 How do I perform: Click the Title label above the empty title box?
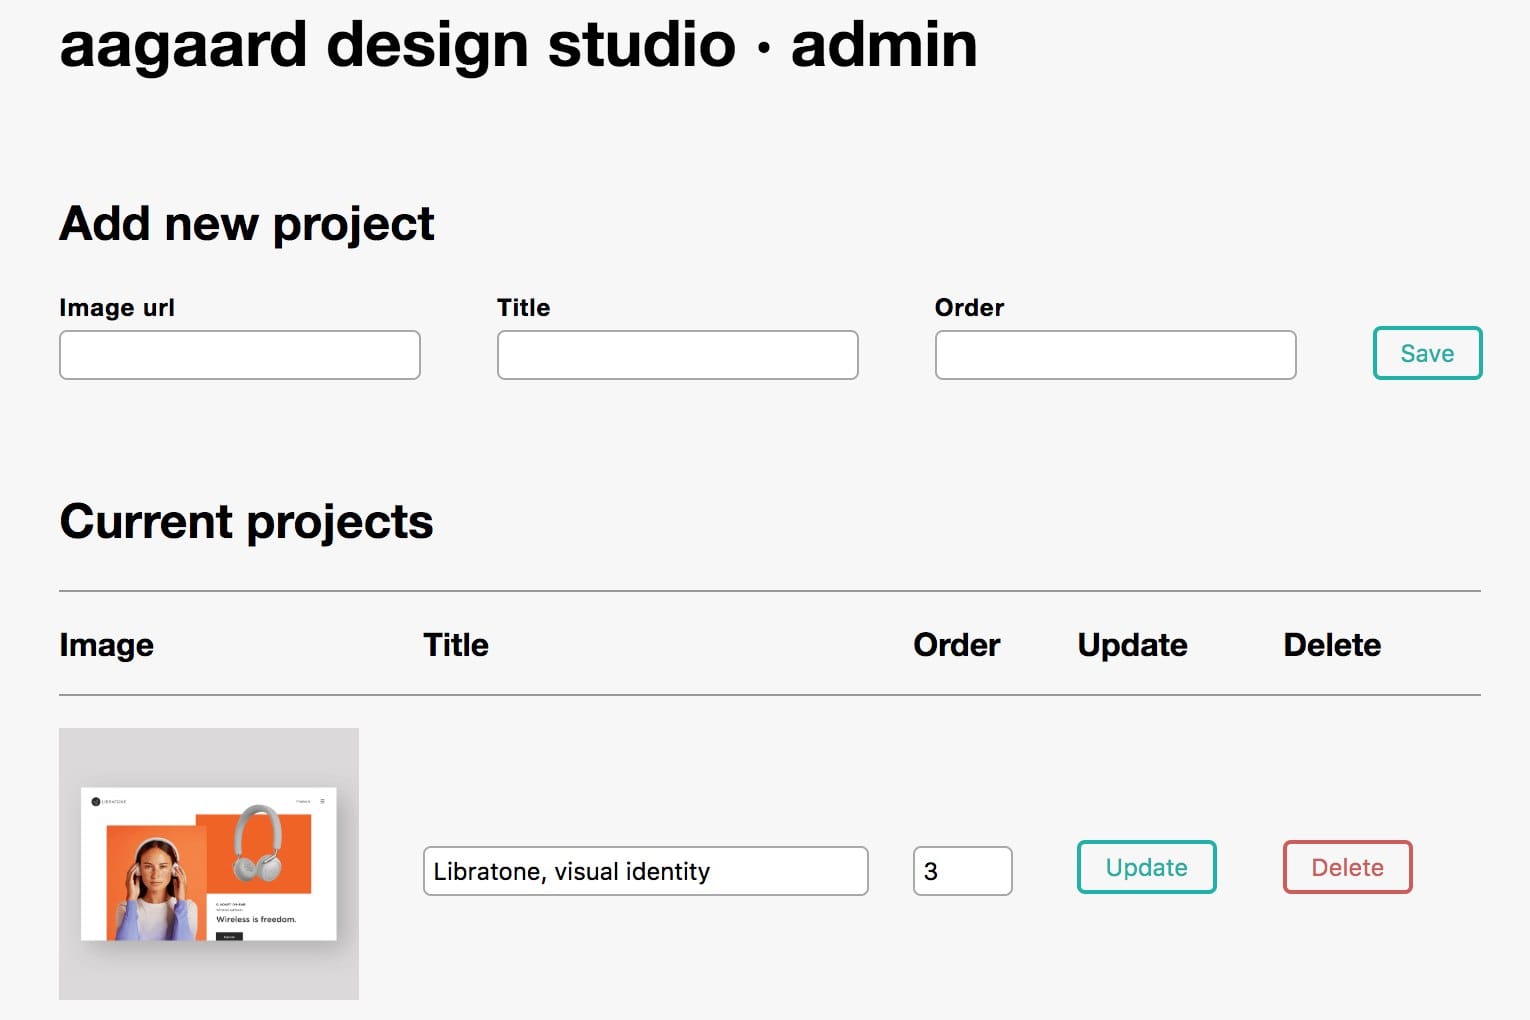[x=523, y=307]
